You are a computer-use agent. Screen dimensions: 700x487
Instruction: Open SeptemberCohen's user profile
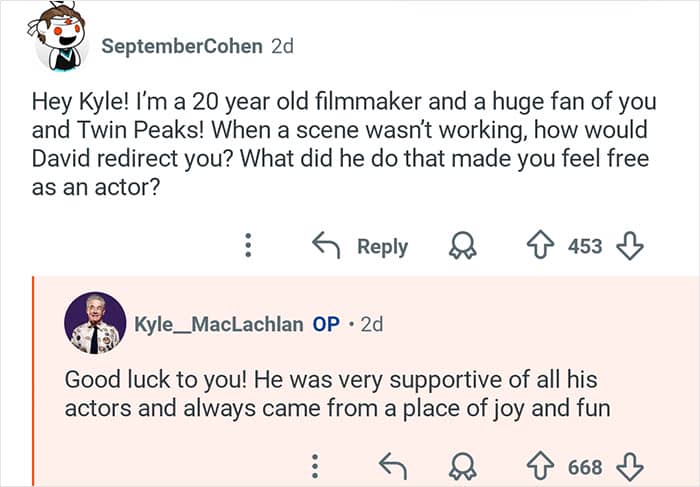(x=183, y=46)
